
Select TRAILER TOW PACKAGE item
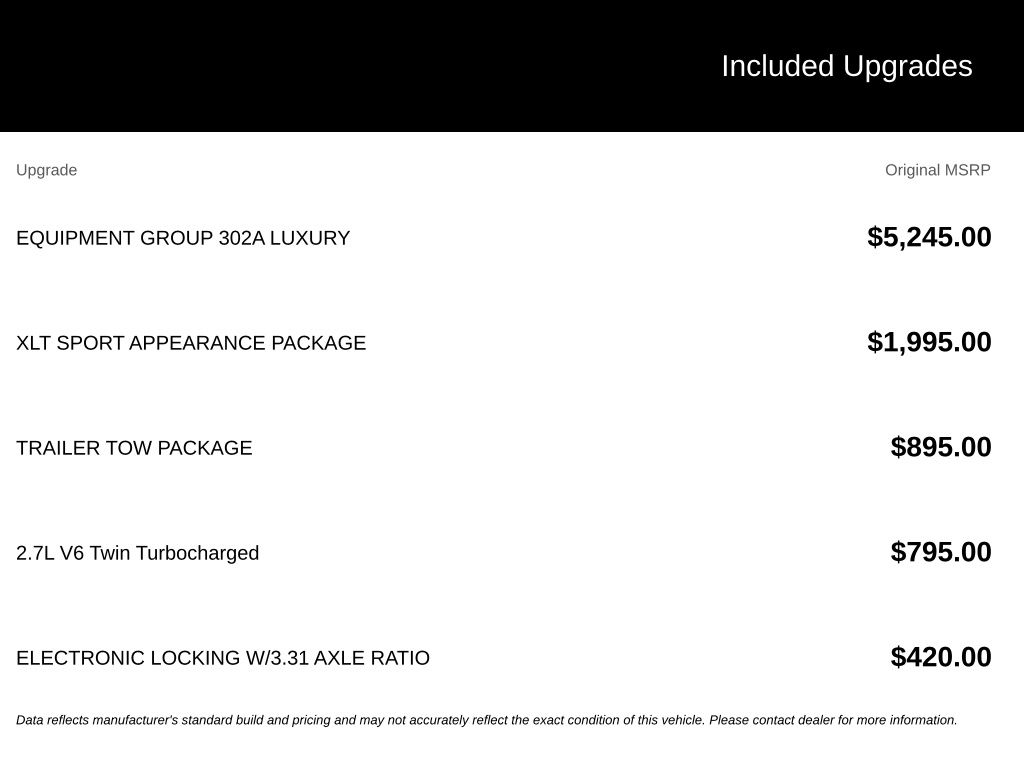134,448
